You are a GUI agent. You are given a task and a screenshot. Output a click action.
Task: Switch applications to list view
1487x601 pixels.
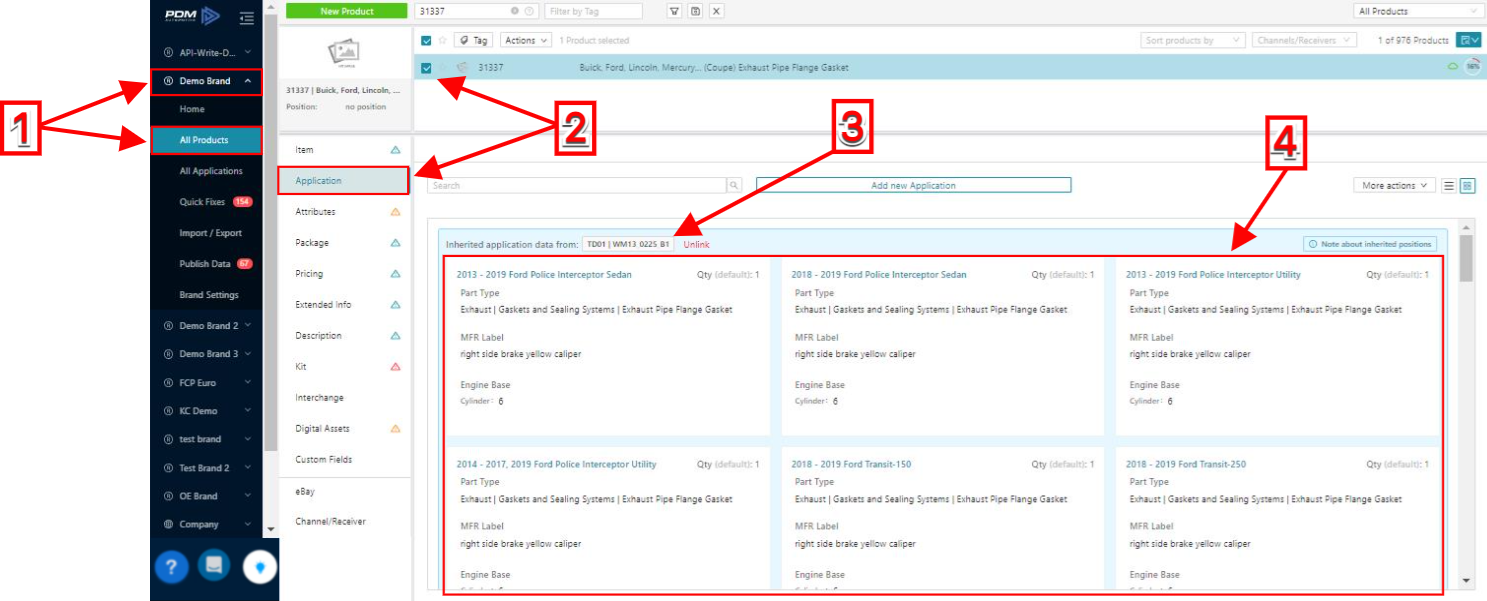coord(1448,186)
